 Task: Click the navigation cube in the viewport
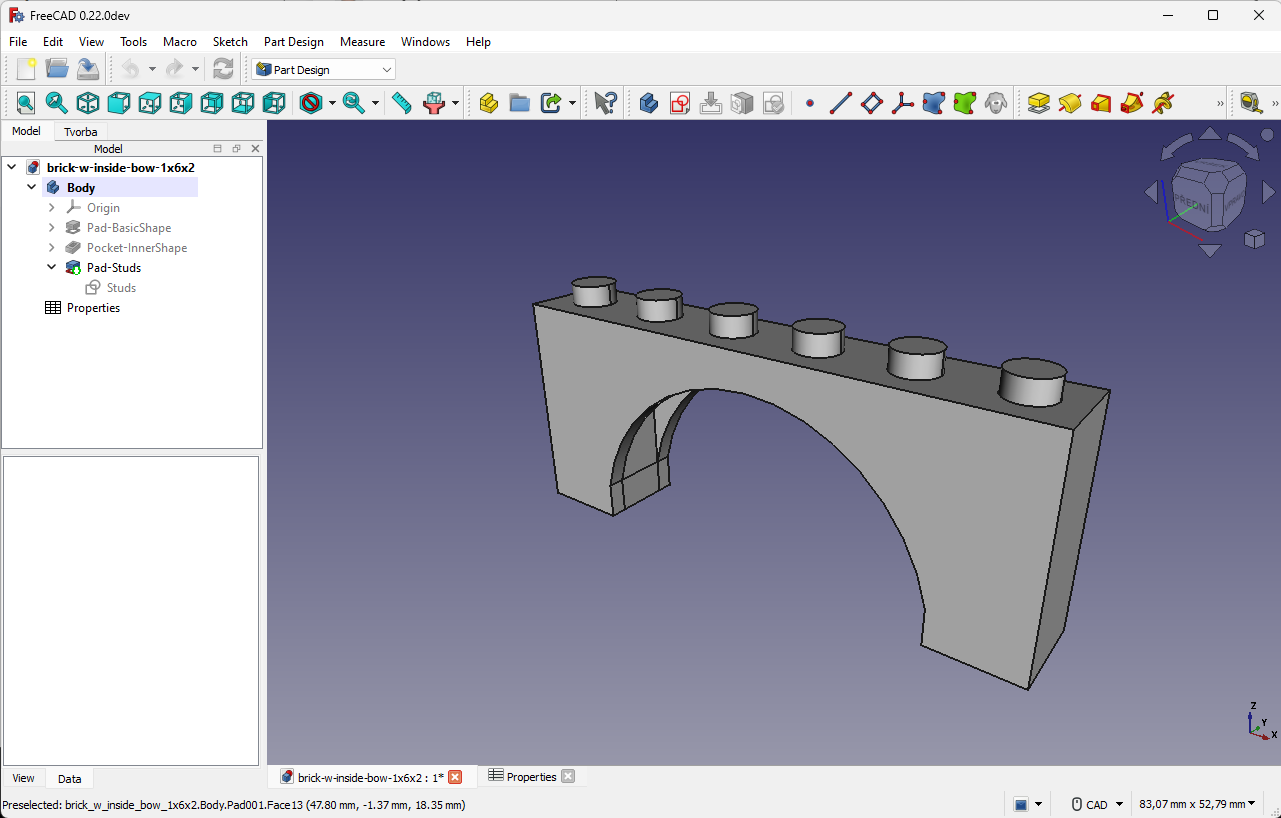click(x=1208, y=196)
